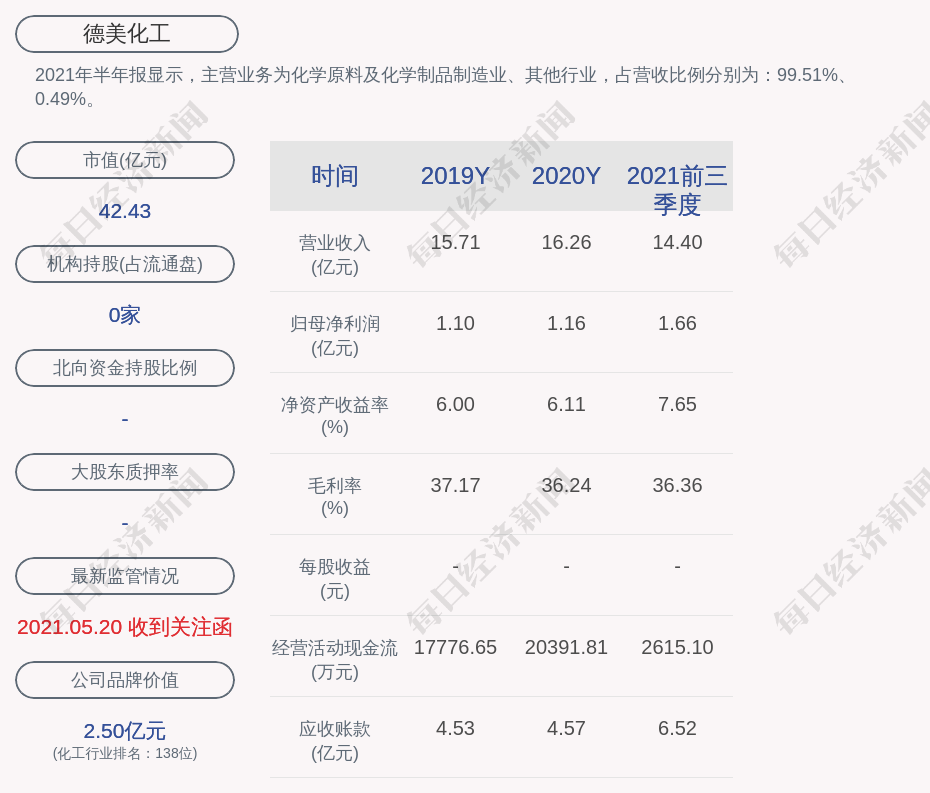The width and height of the screenshot is (930, 793).
Task: Click the 2021年半年报 description paragraph
Action: click(x=442, y=87)
